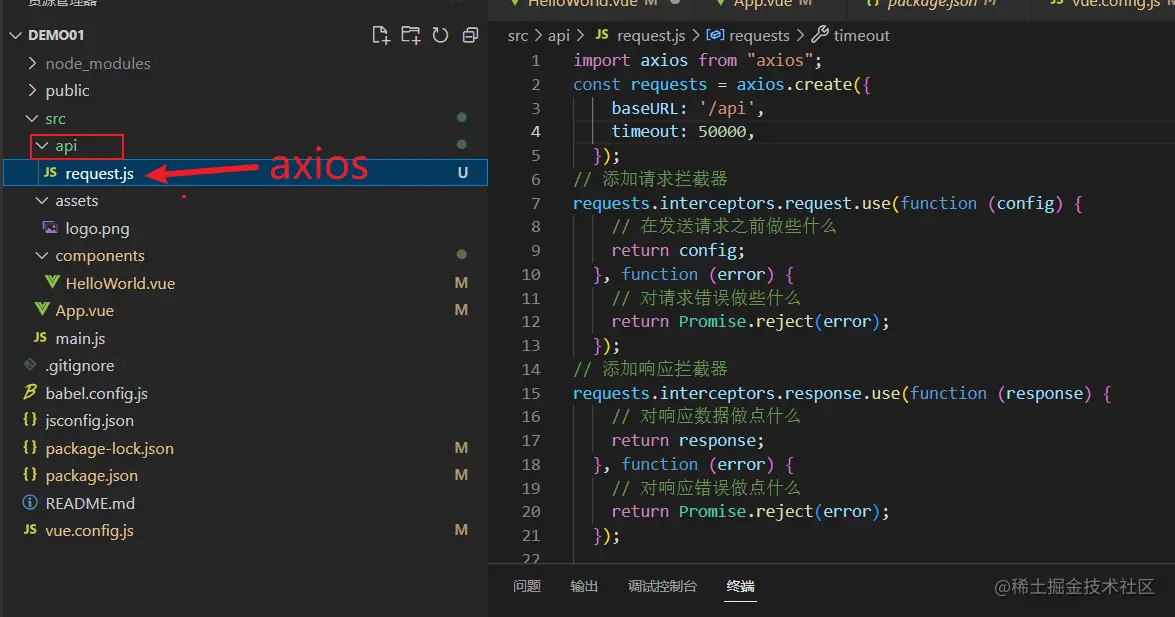Click the U status badge on request.js
Image resolution: width=1175 pixels, height=617 pixels.
point(462,172)
